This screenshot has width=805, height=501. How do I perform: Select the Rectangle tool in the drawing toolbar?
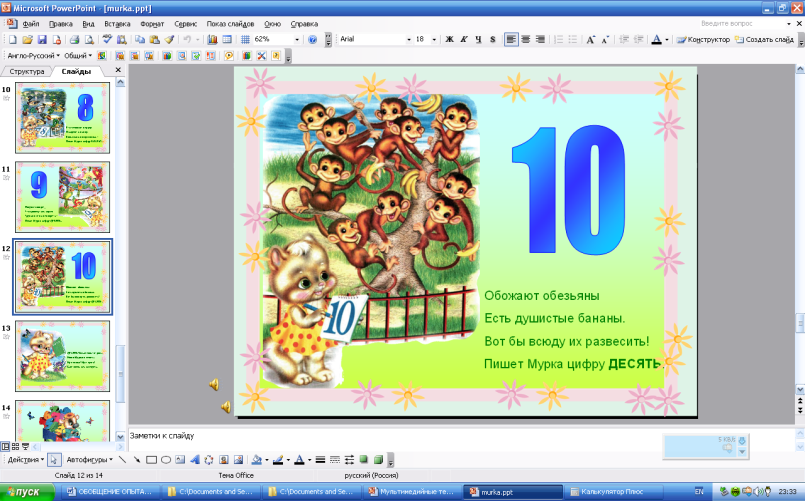(x=150, y=460)
